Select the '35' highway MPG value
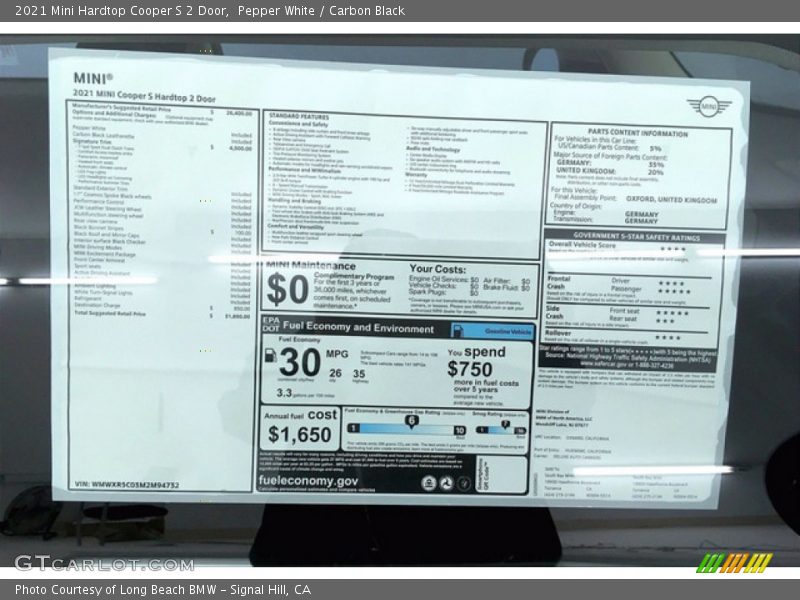The height and width of the screenshot is (600, 800). tap(359, 374)
